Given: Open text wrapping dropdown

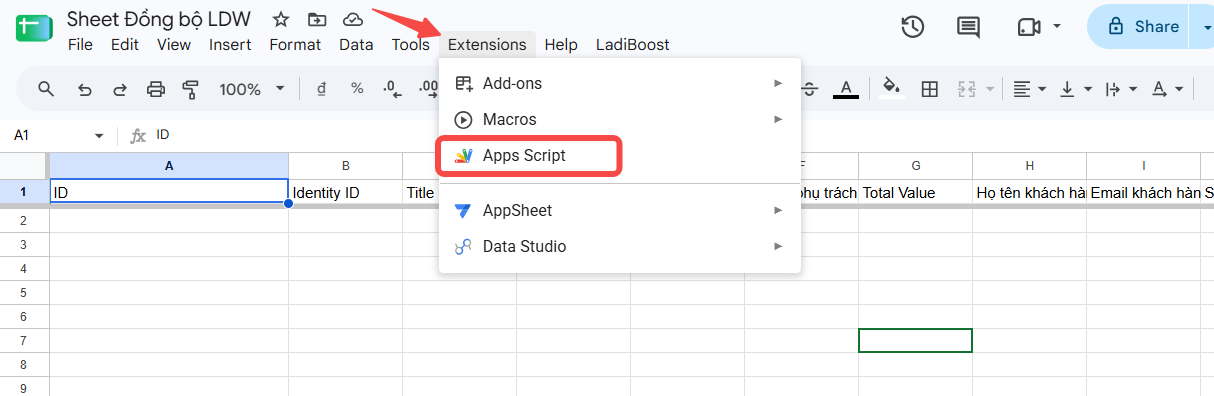Looking at the screenshot, I should 1121,89.
